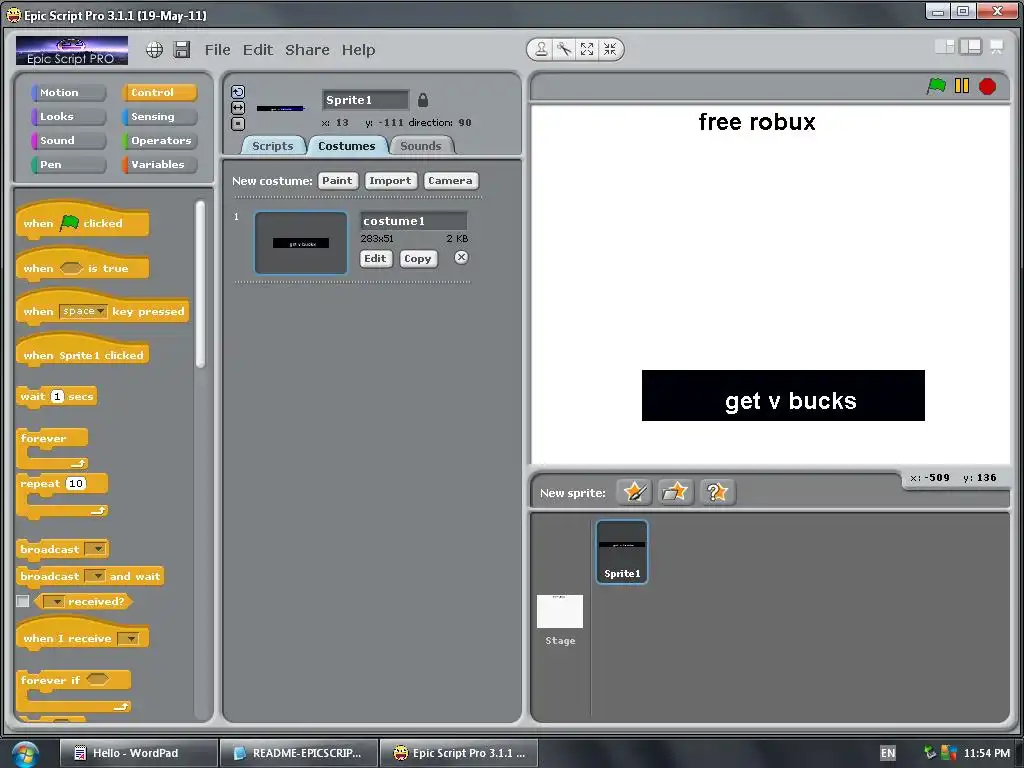This screenshot has width=1024, height=768.
Task: Click the green flag to start scripts
Action: pyautogui.click(x=936, y=86)
